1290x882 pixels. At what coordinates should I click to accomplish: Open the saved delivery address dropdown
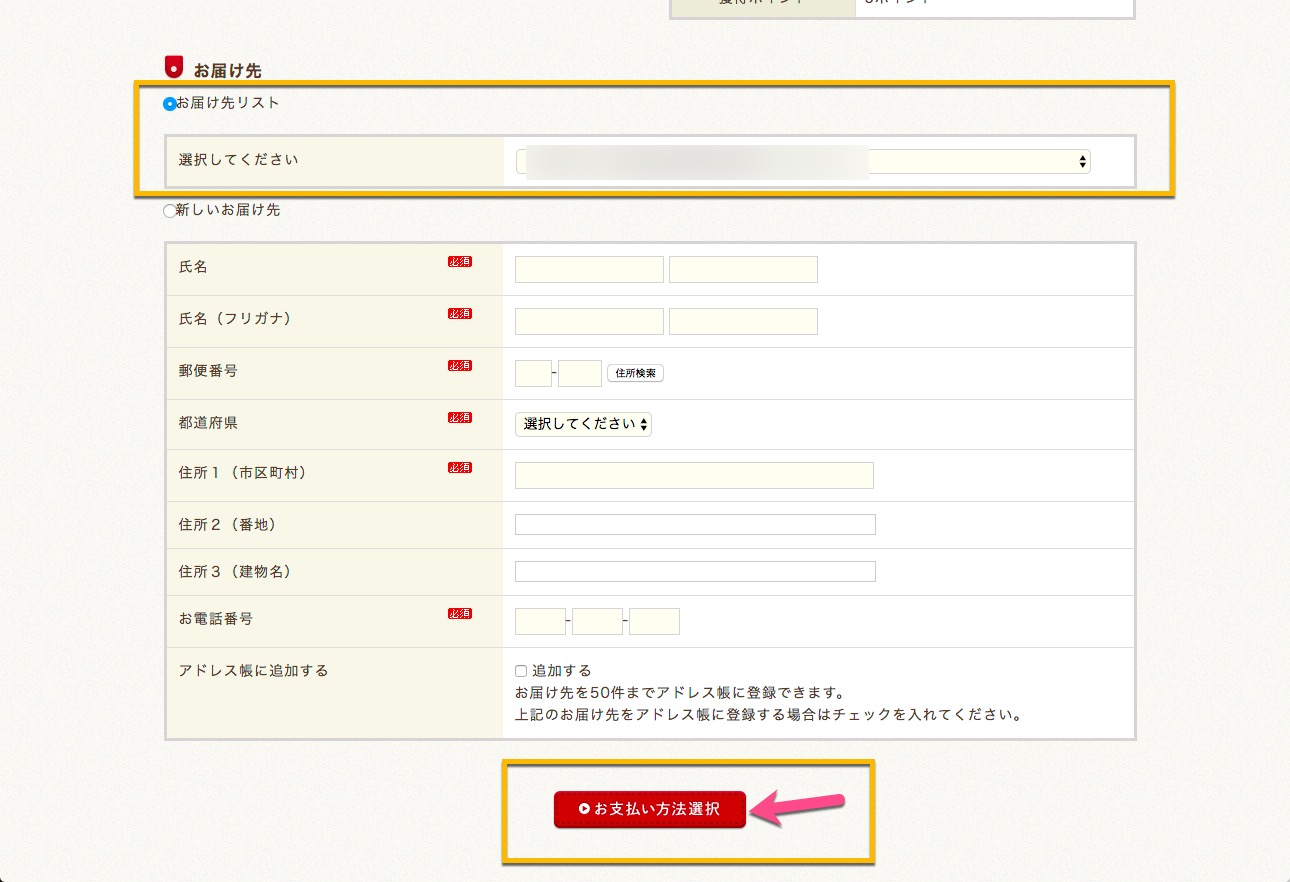(802, 162)
